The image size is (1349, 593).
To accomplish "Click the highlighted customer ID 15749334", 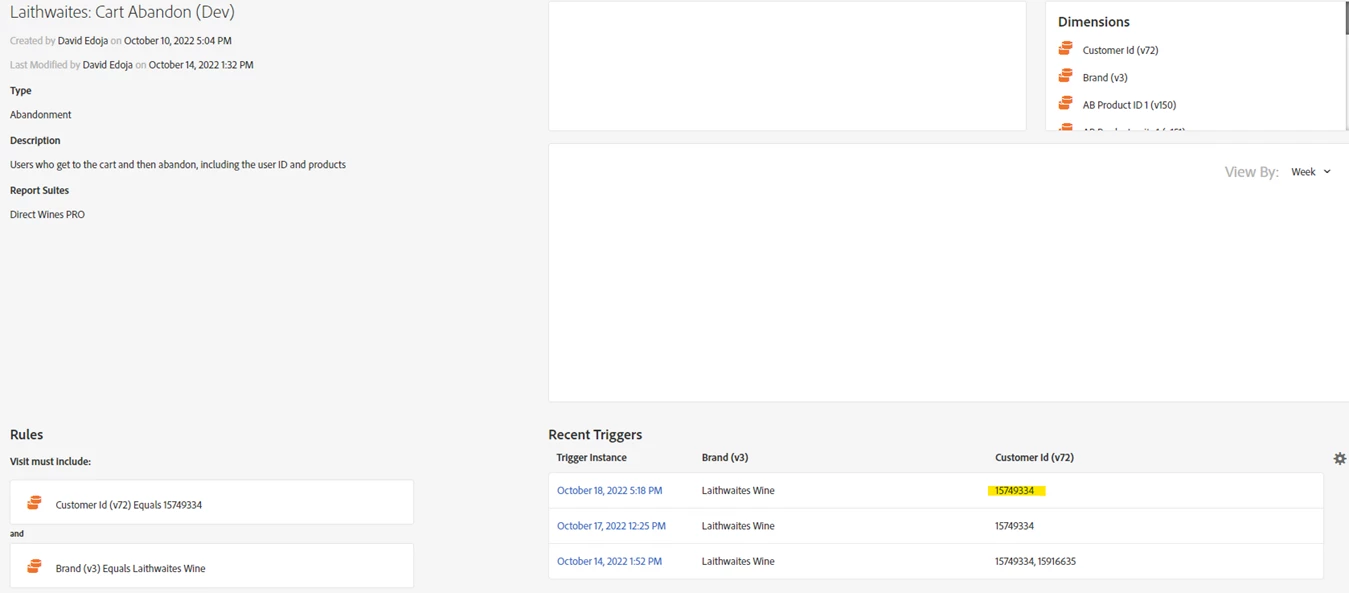I will 1015,491.
